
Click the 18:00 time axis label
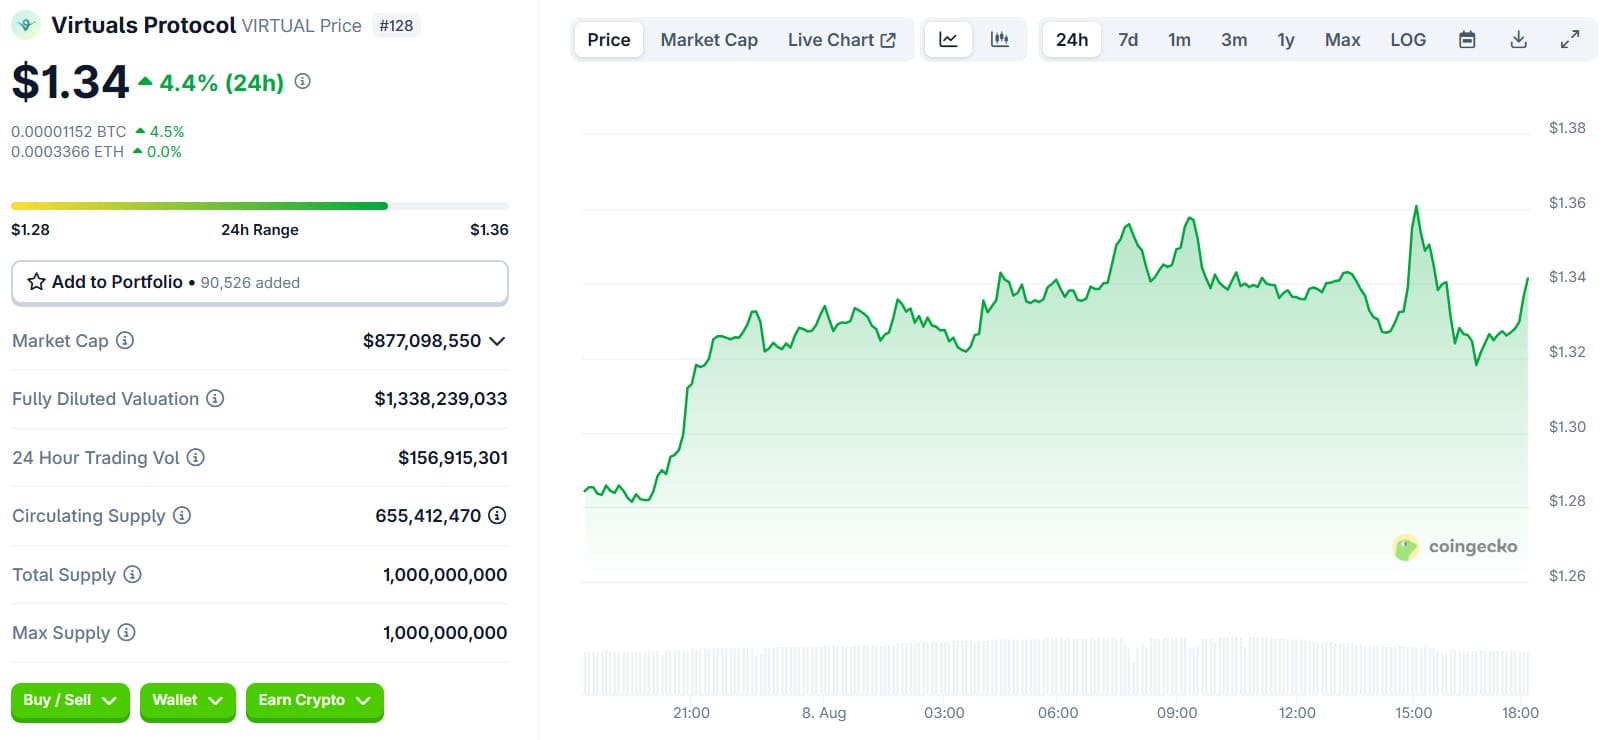[1520, 713]
